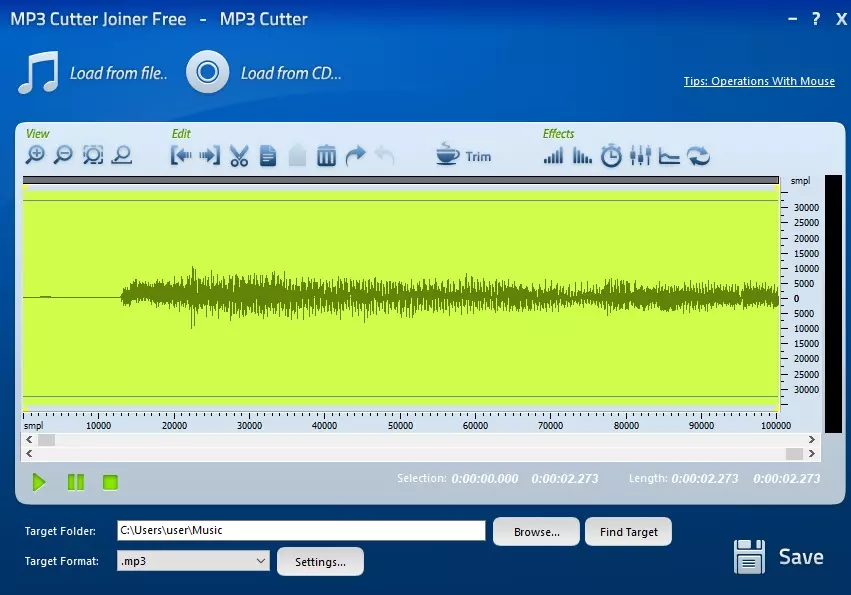Click the upper scrollbar right arrow
The height and width of the screenshot is (595, 851).
pyautogui.click(x=811, y=440)
